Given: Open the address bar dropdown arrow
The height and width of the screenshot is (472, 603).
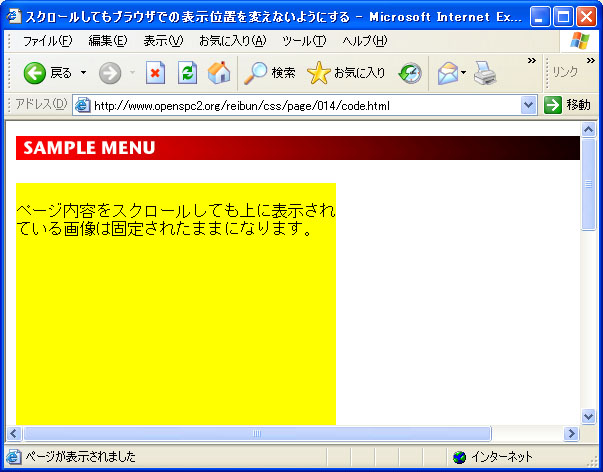Looking at the screenshot, I should pos(529,105).
